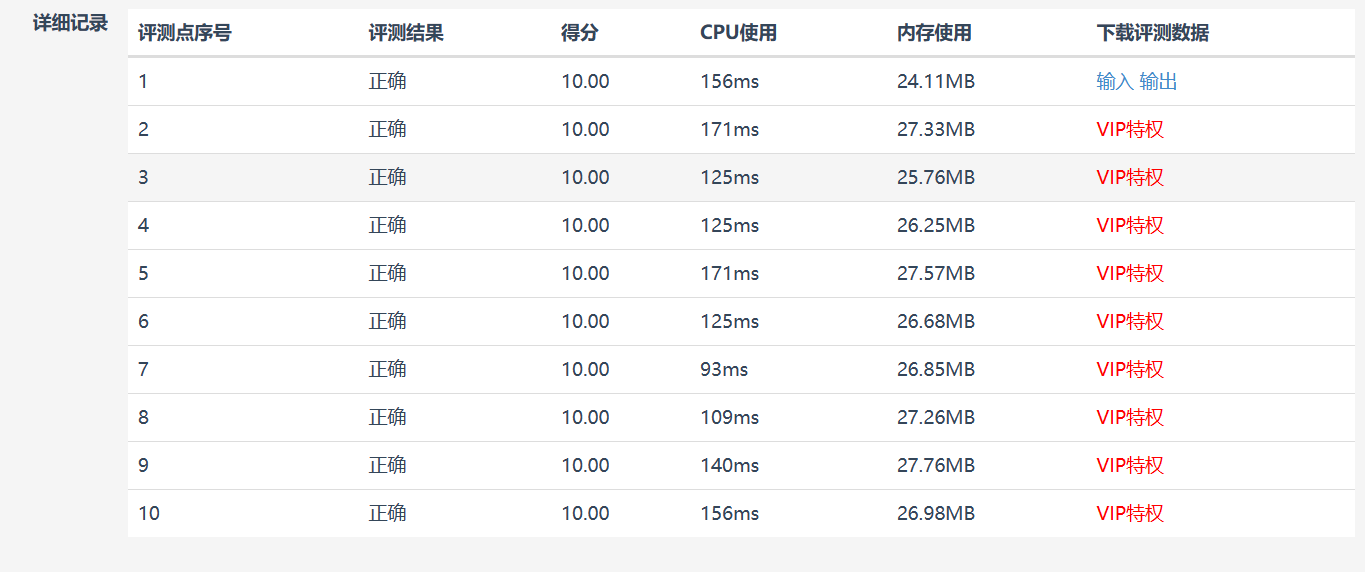Image resolution: width=1368 pixels, height=586 pixels.
Task: Select the 26.98MB memory value
Action: coord(936,514)
